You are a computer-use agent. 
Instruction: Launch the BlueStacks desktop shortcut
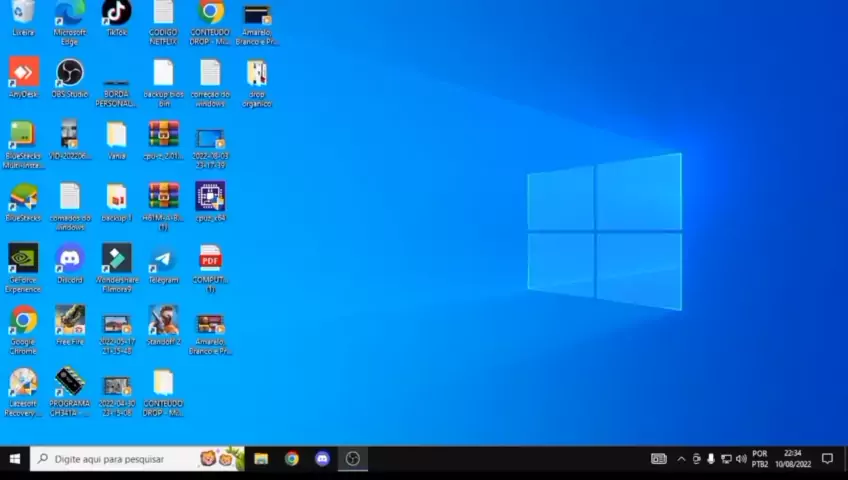[23, 202]
